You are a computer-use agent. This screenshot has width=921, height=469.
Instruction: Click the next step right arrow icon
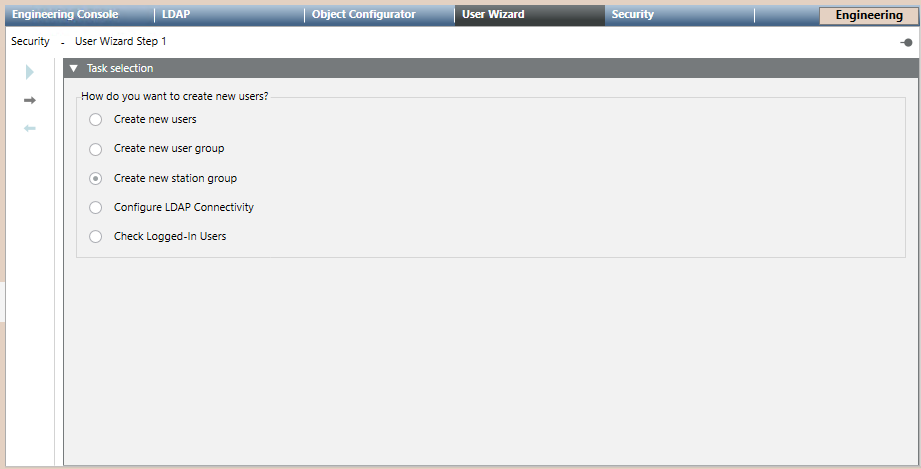point(30,100)
